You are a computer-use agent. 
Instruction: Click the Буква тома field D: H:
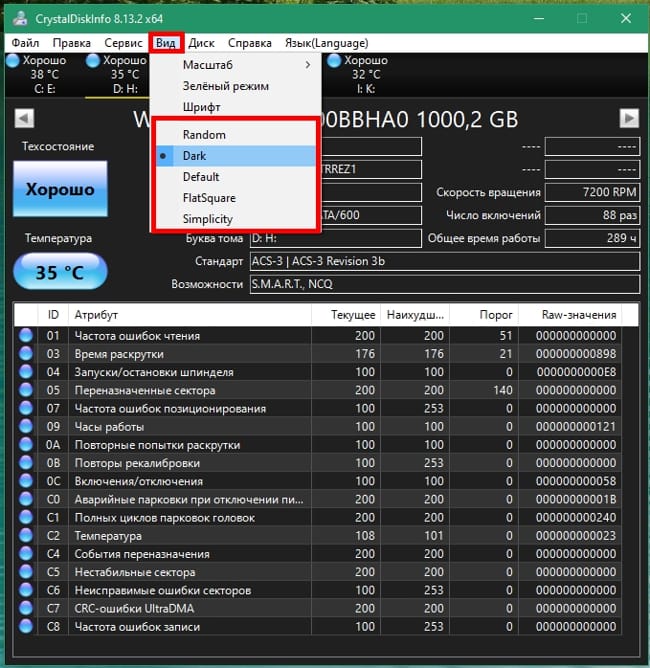click(x=336, y=238)
